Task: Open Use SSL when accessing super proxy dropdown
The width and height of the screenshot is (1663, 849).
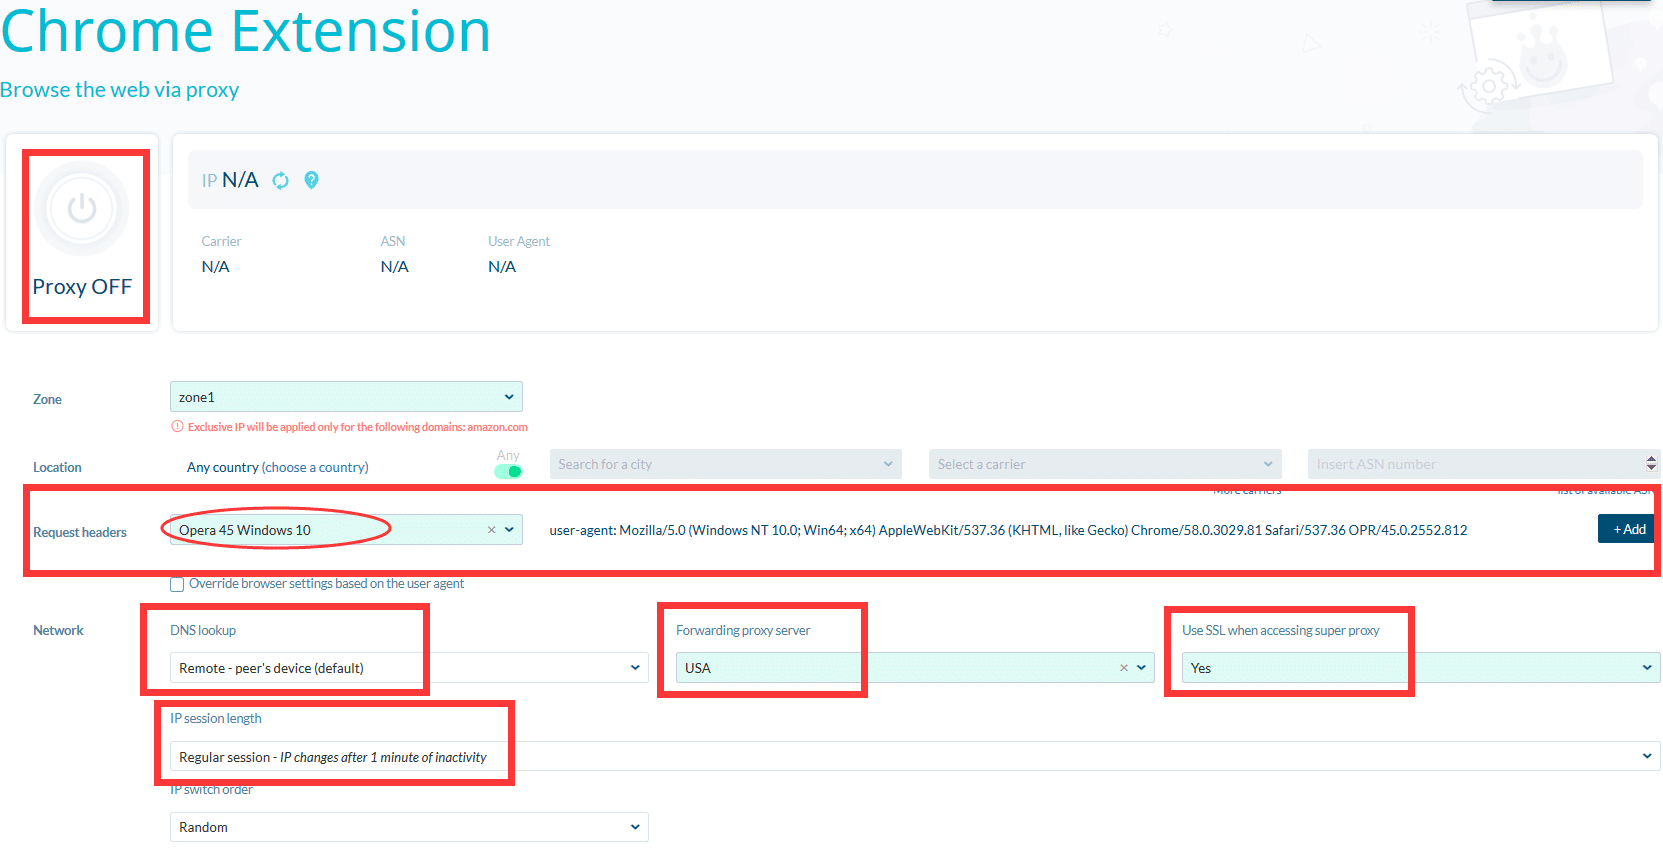Action: coord(1421,668)
